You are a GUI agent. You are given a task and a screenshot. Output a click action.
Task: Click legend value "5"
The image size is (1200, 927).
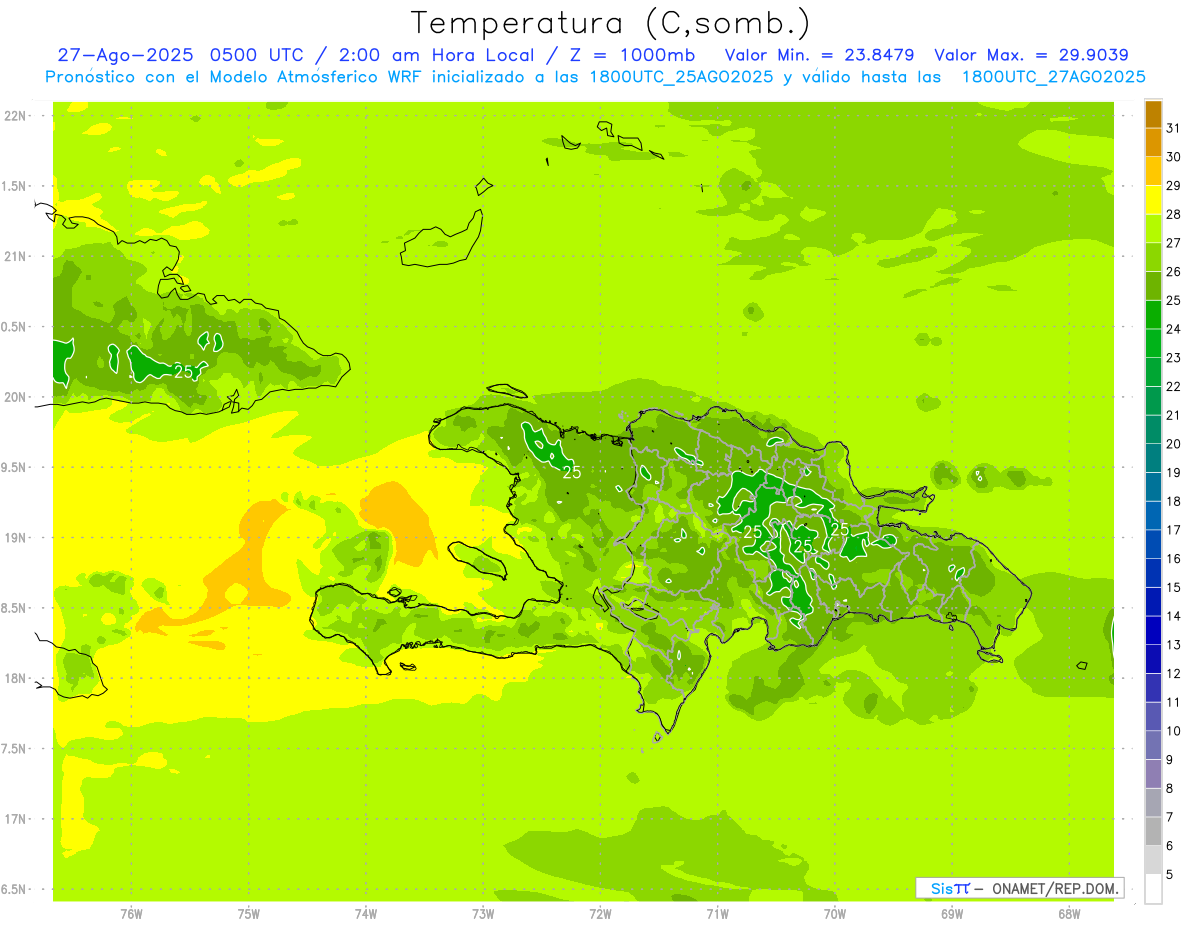coord(1170,875)
